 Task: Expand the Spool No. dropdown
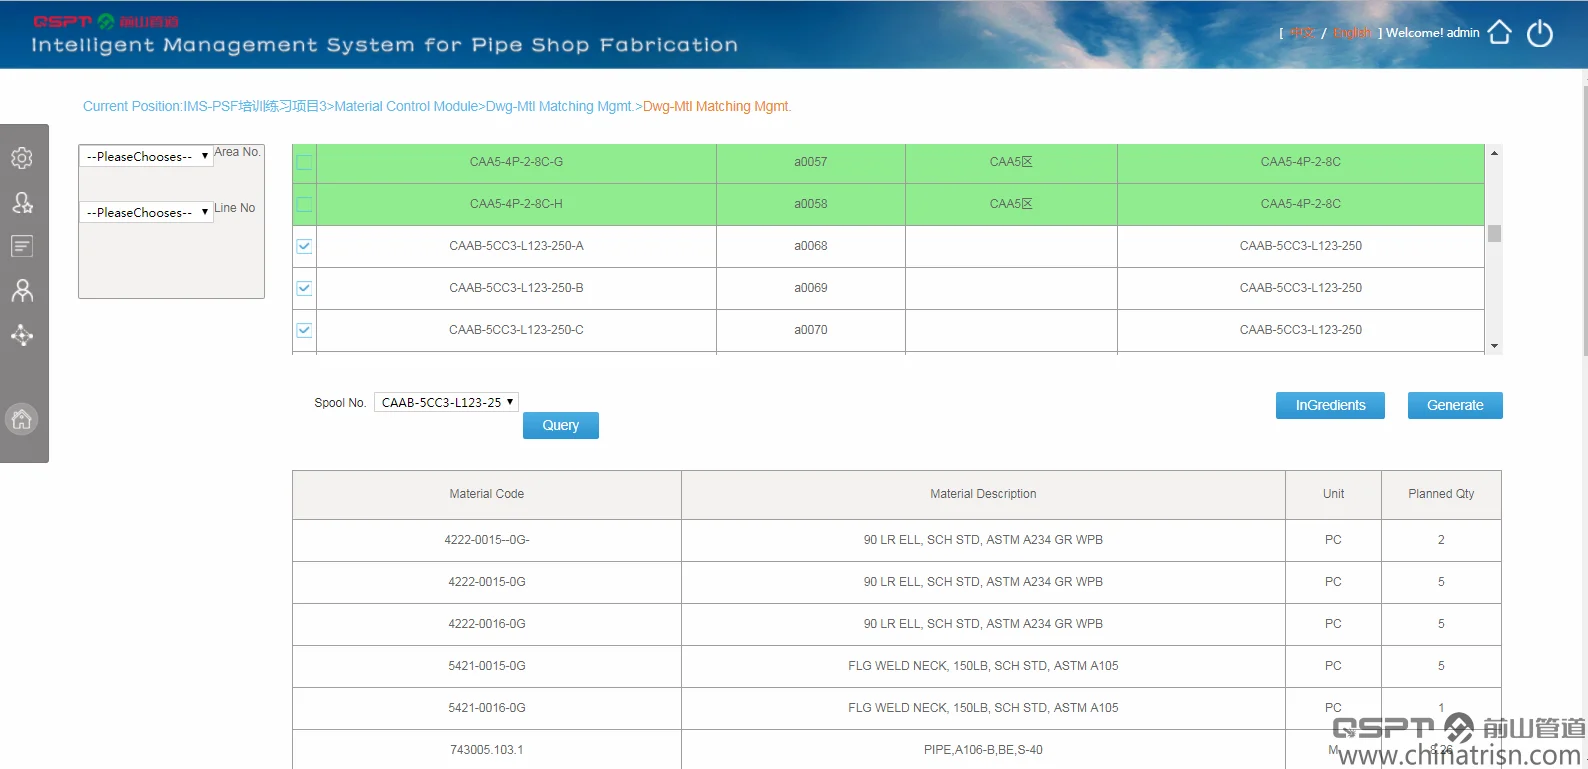point(446,402)
